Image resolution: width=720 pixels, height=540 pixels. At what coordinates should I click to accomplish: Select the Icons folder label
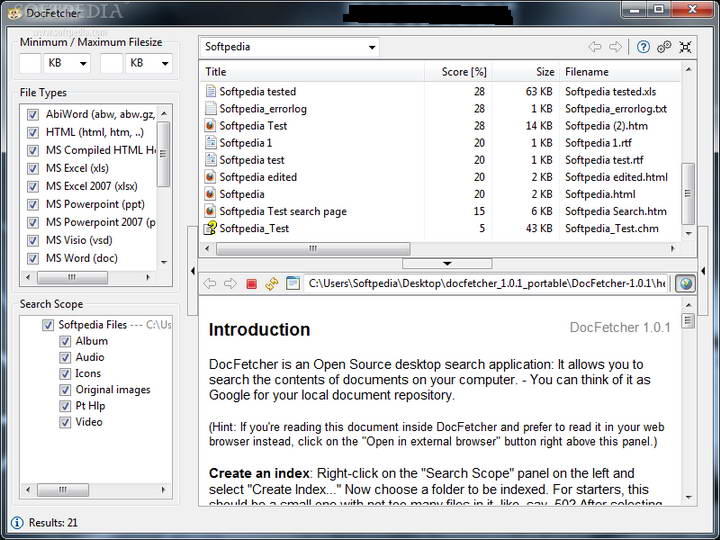tap(88, 373)
